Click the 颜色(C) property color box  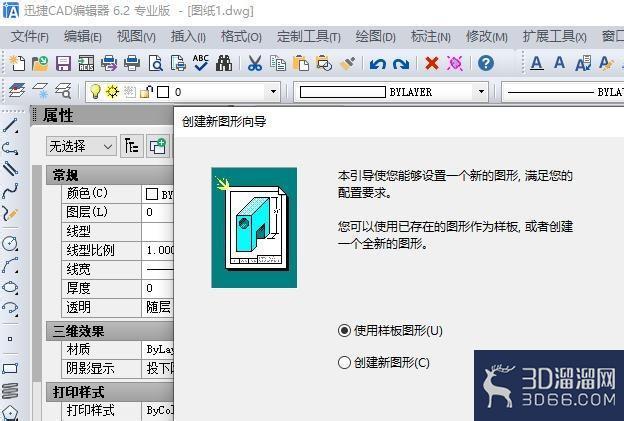(x=152, y=194)
